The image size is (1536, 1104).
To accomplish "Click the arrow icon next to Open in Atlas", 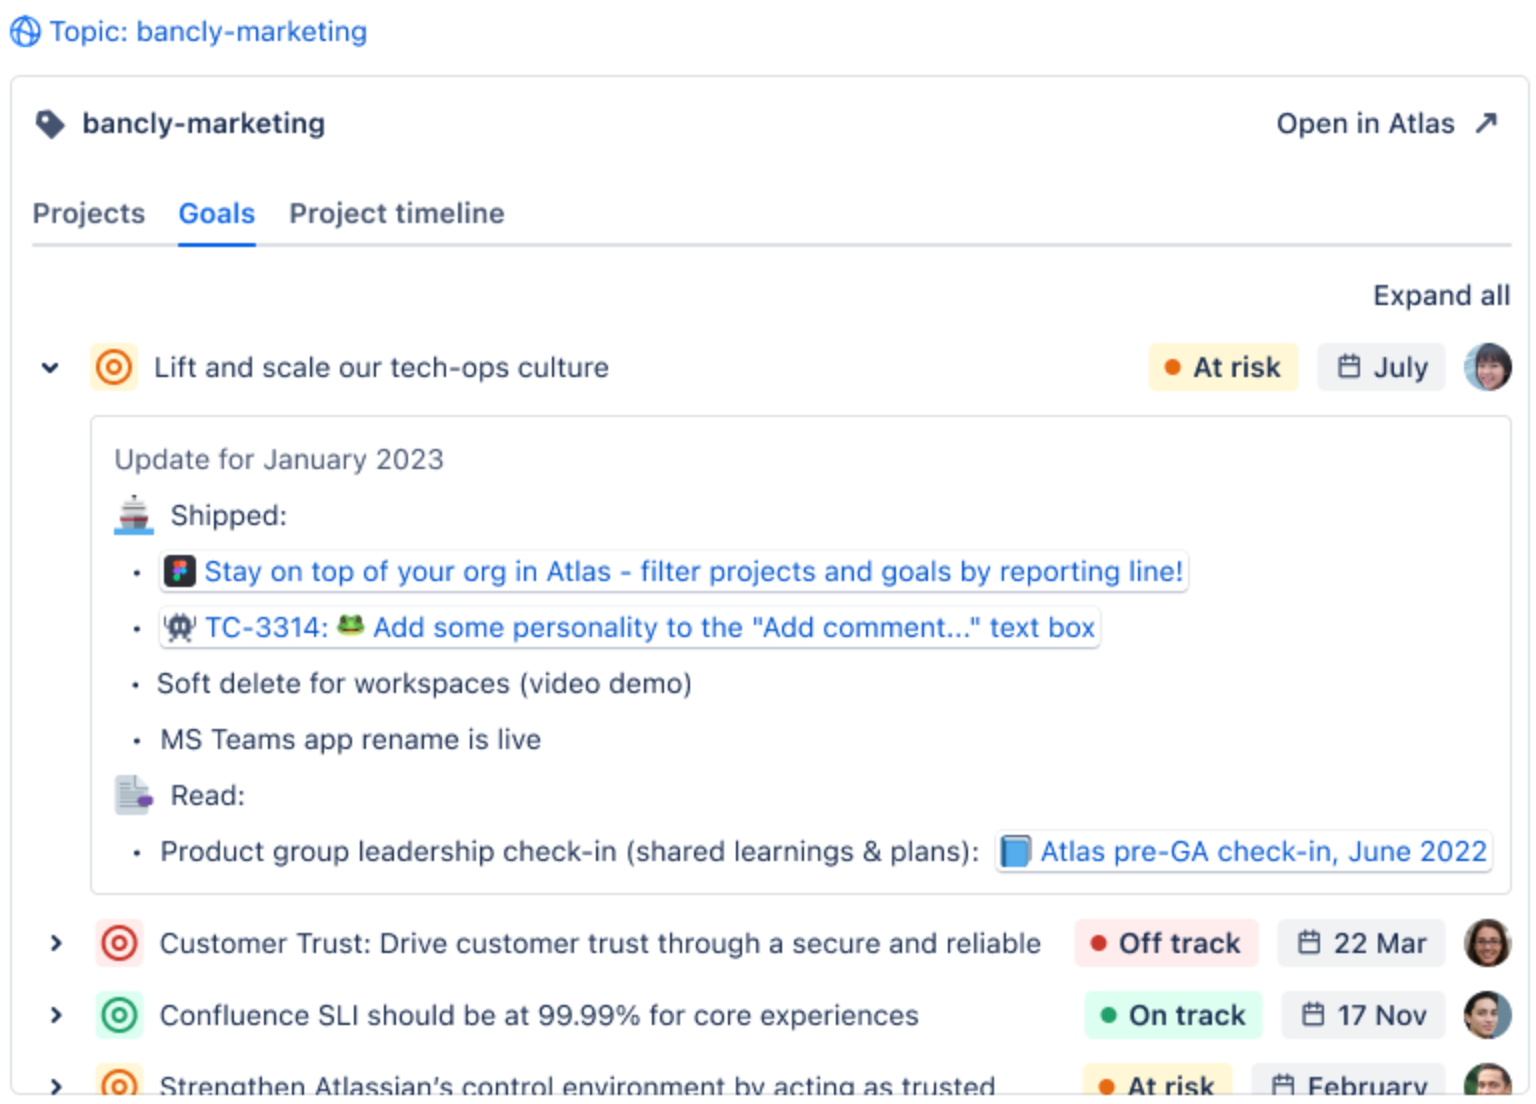I will (1487, 123).
